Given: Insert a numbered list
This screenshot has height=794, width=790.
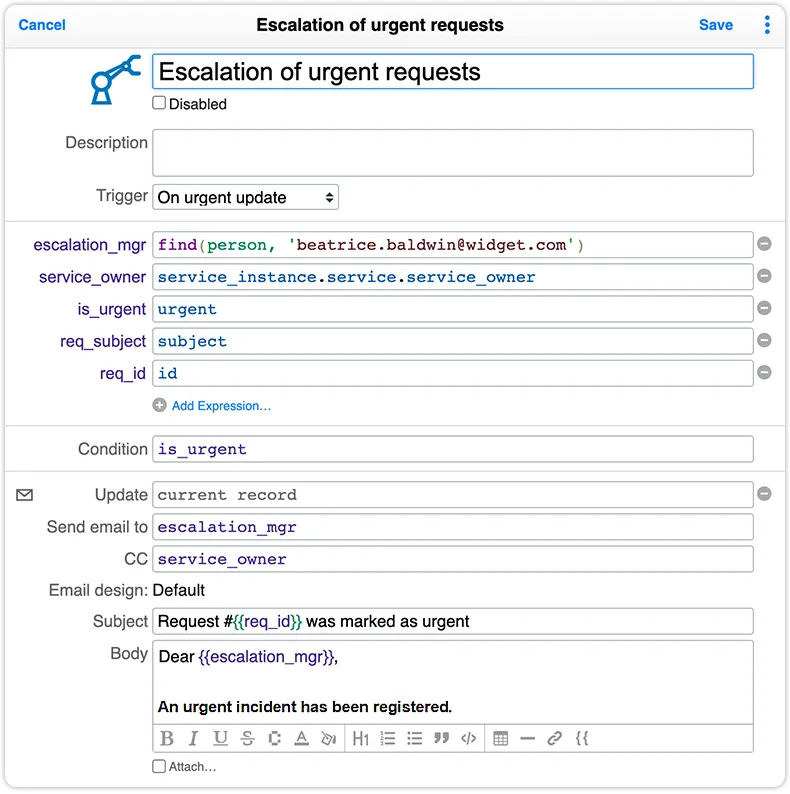Looking at the screenshot, I should point(387,739).
